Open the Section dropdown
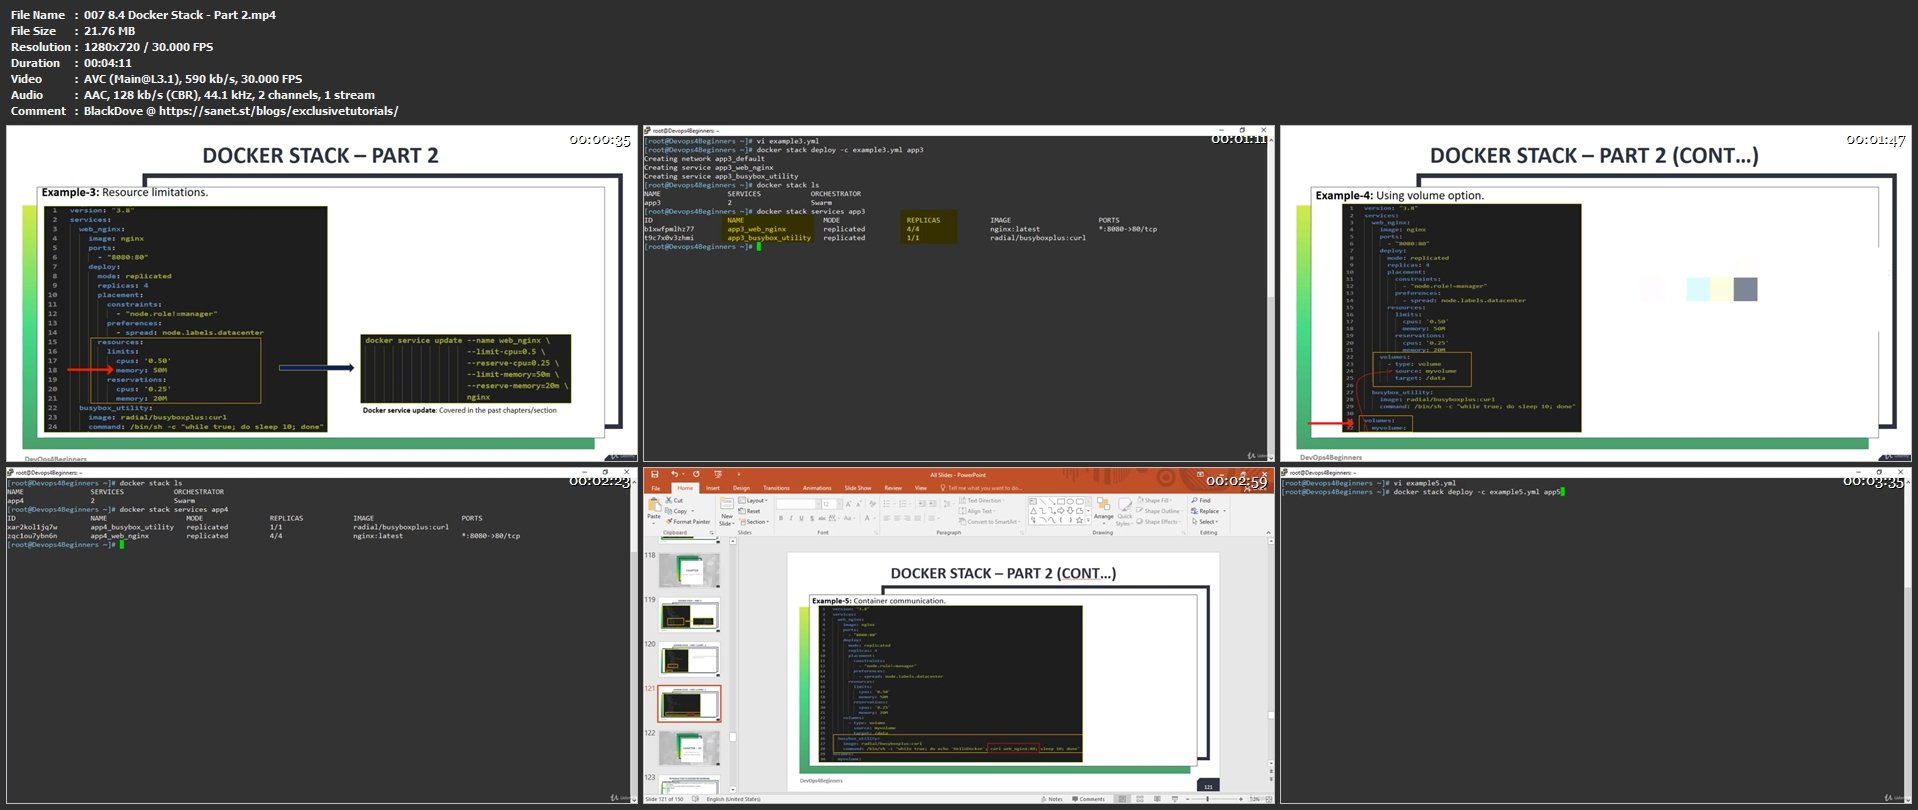 click(x=754, y=521)
